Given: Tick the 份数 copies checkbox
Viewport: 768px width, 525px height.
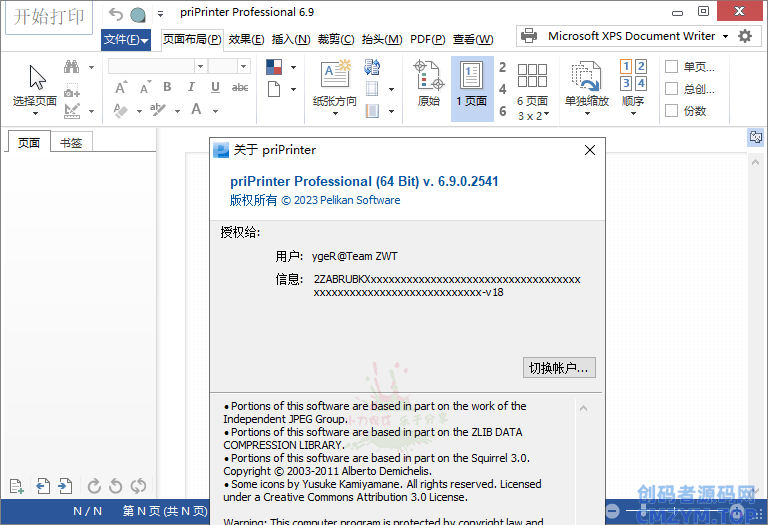Looking at the screenshot, I should 672,111.
